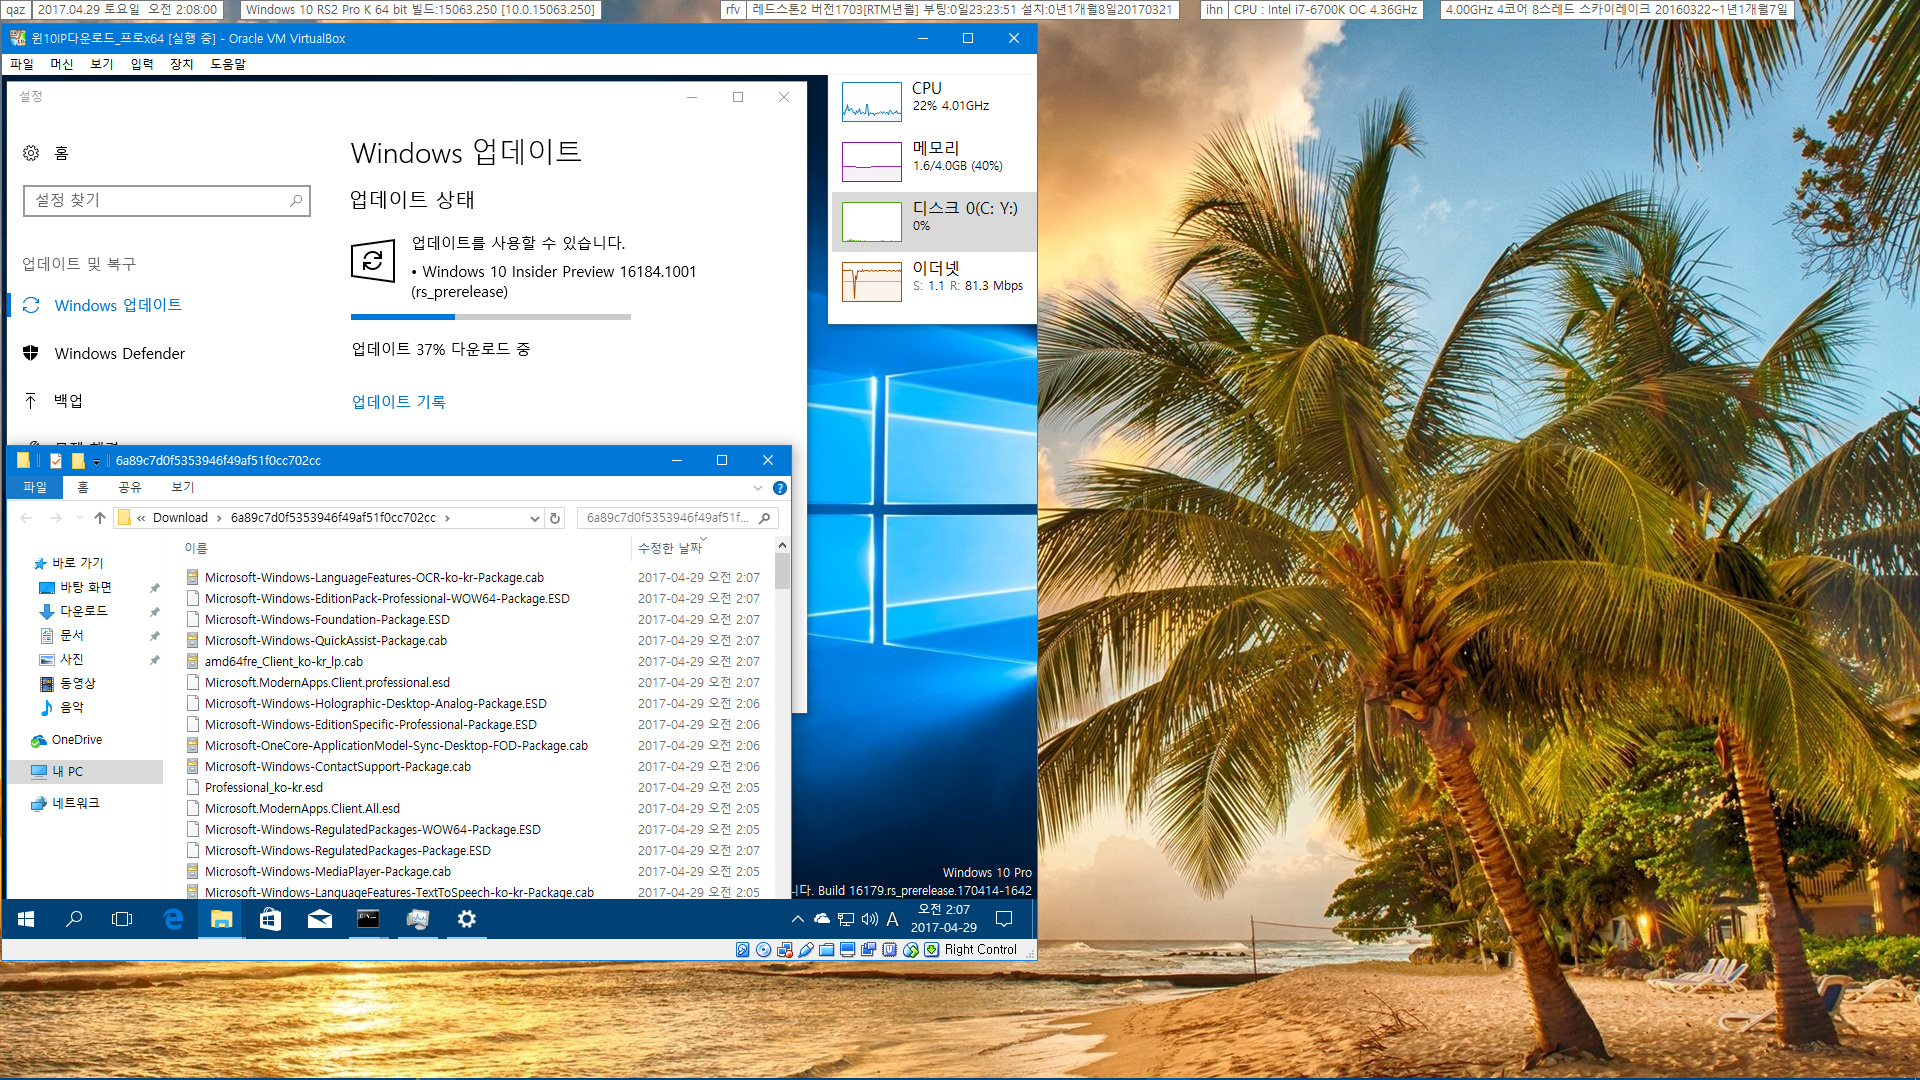This screenshot has height=1080, width=1920.
Task: Click the network tray icon
Action: (x=846, y=919)
